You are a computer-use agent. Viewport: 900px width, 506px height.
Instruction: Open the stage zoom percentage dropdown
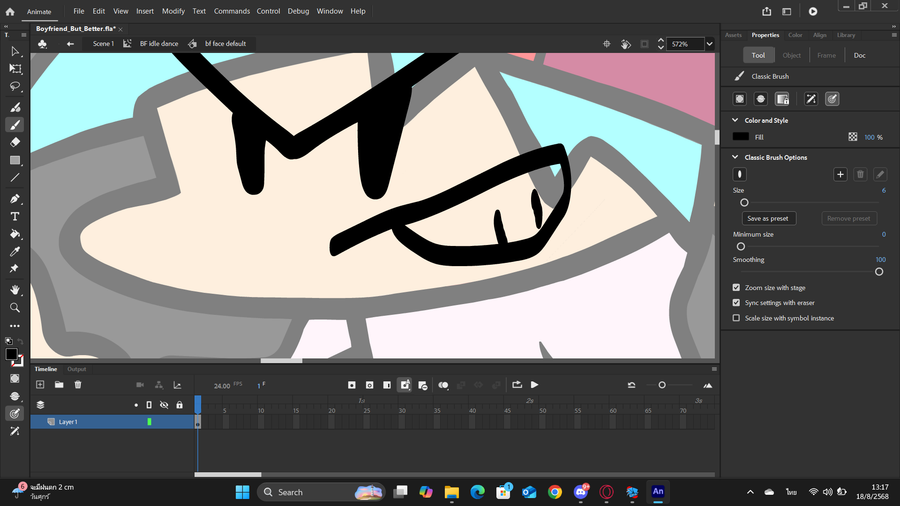coord(709,44)
